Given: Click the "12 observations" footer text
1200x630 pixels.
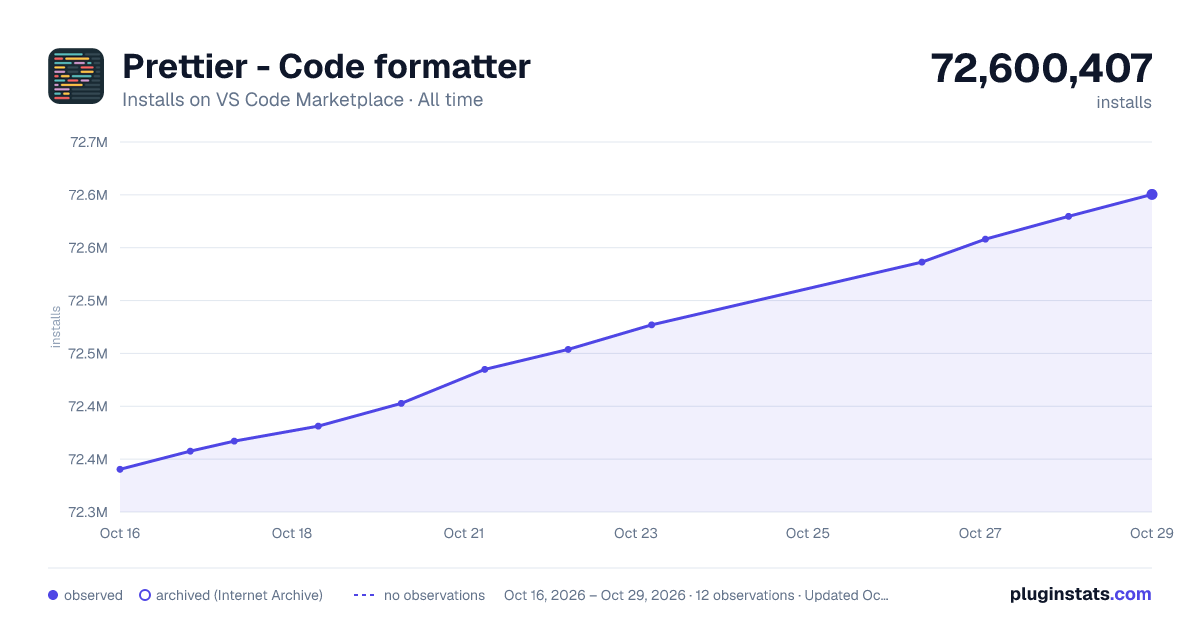Looking at the screenshot, I should click(x=745, y=595).
